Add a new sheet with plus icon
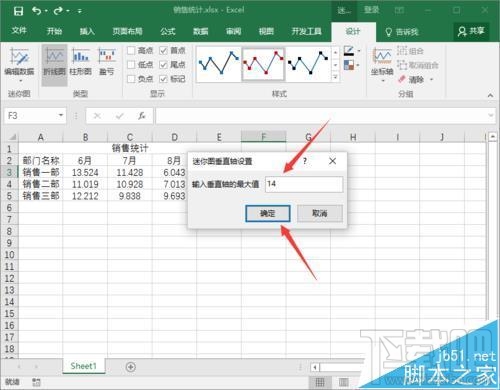 (131, 367)
